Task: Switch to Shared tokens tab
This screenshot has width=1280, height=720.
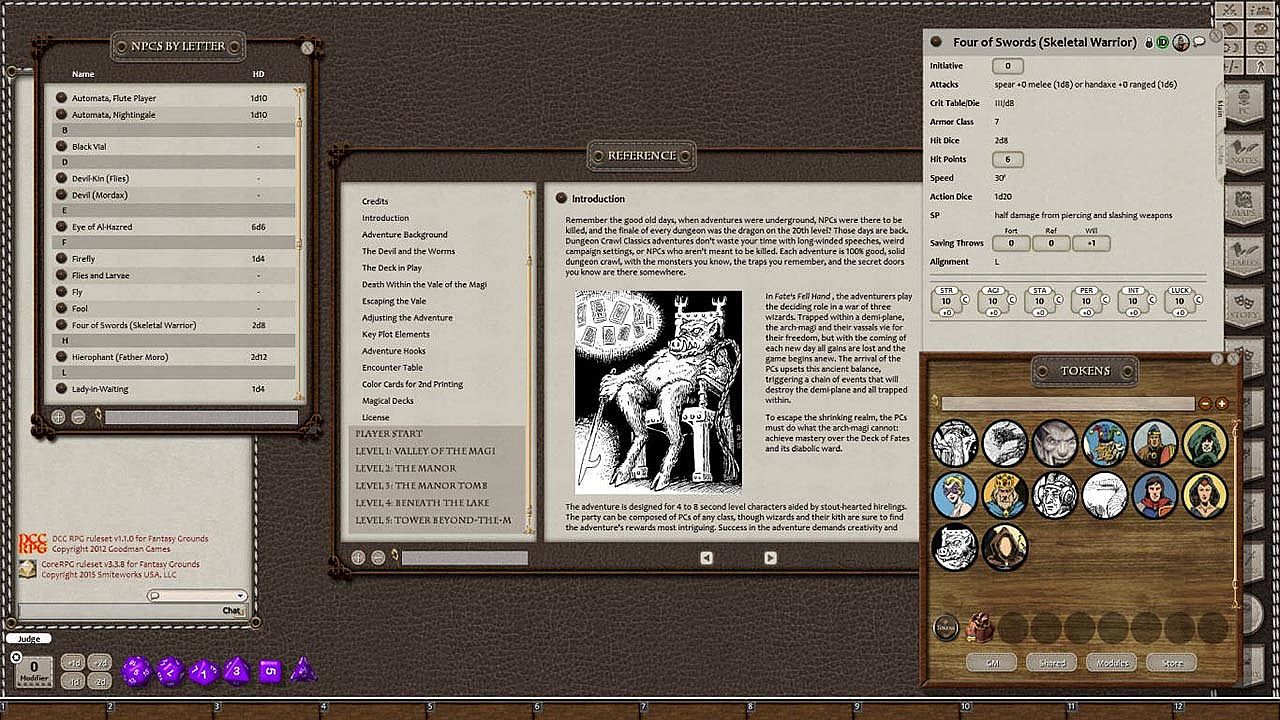Action: tap(1052, 662)
